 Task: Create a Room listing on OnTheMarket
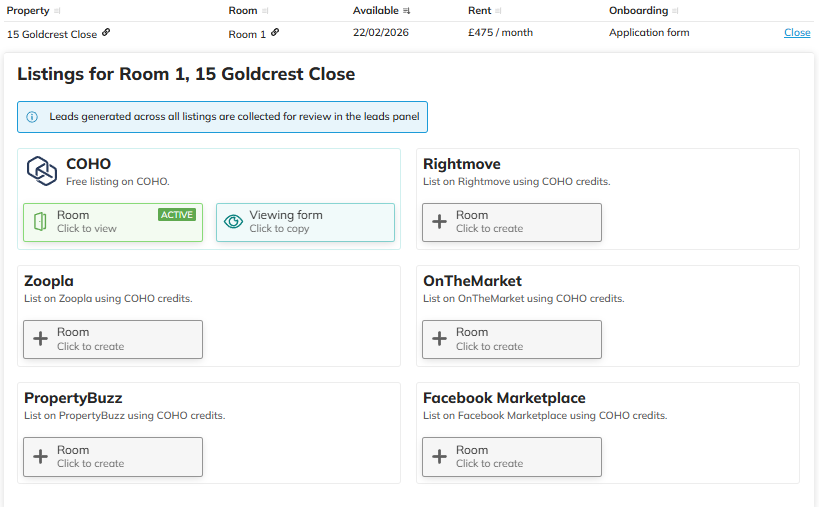[x=511, y=339]
